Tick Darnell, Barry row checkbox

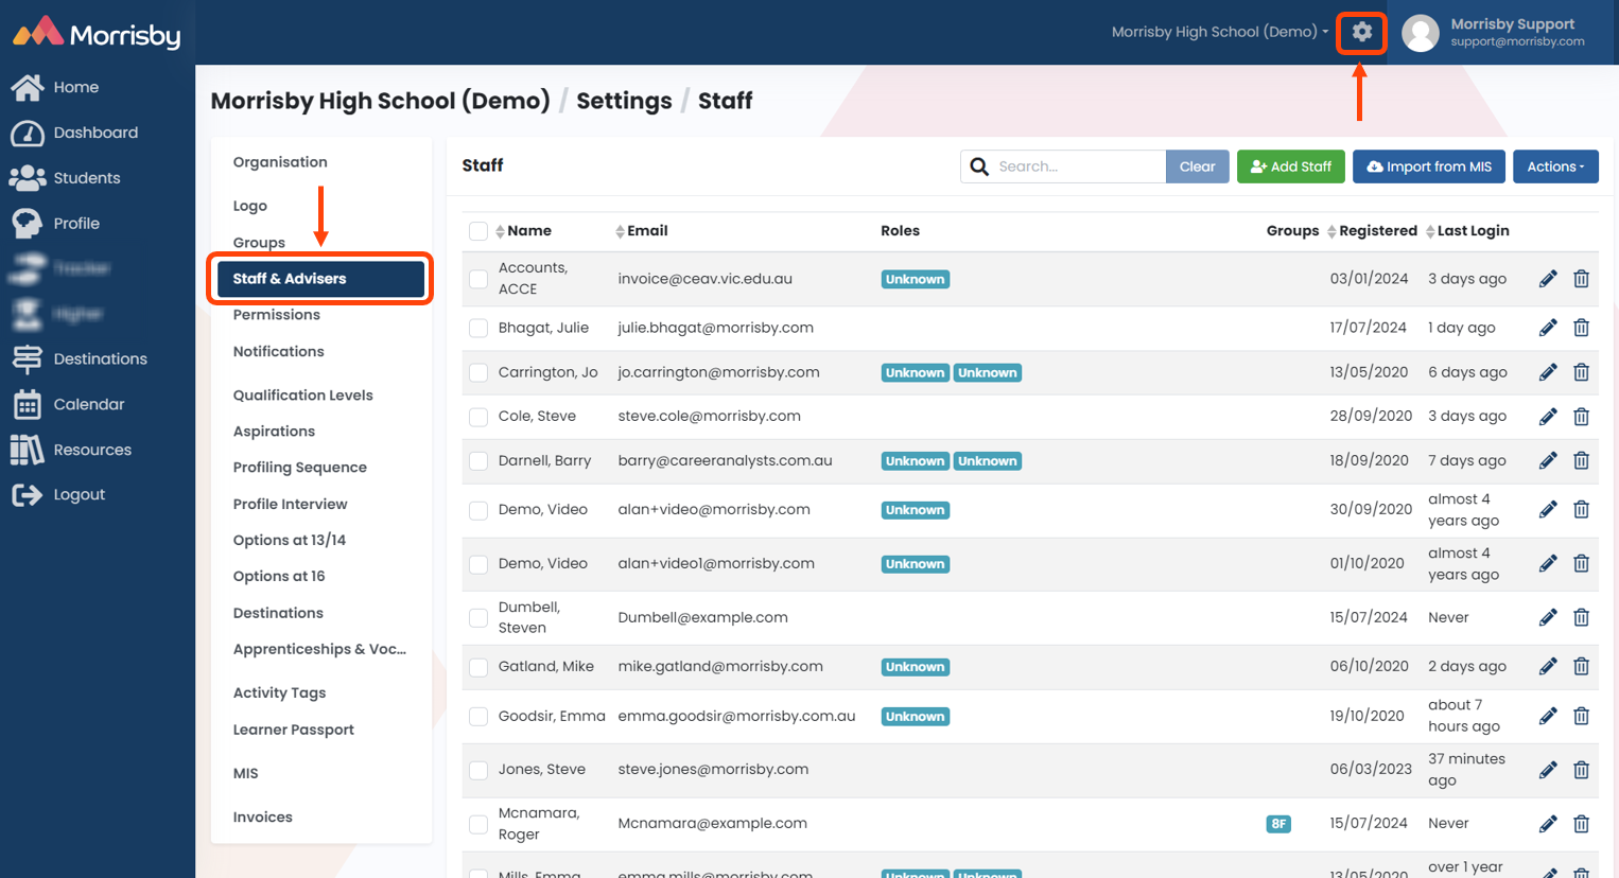[x=478, y=461]
